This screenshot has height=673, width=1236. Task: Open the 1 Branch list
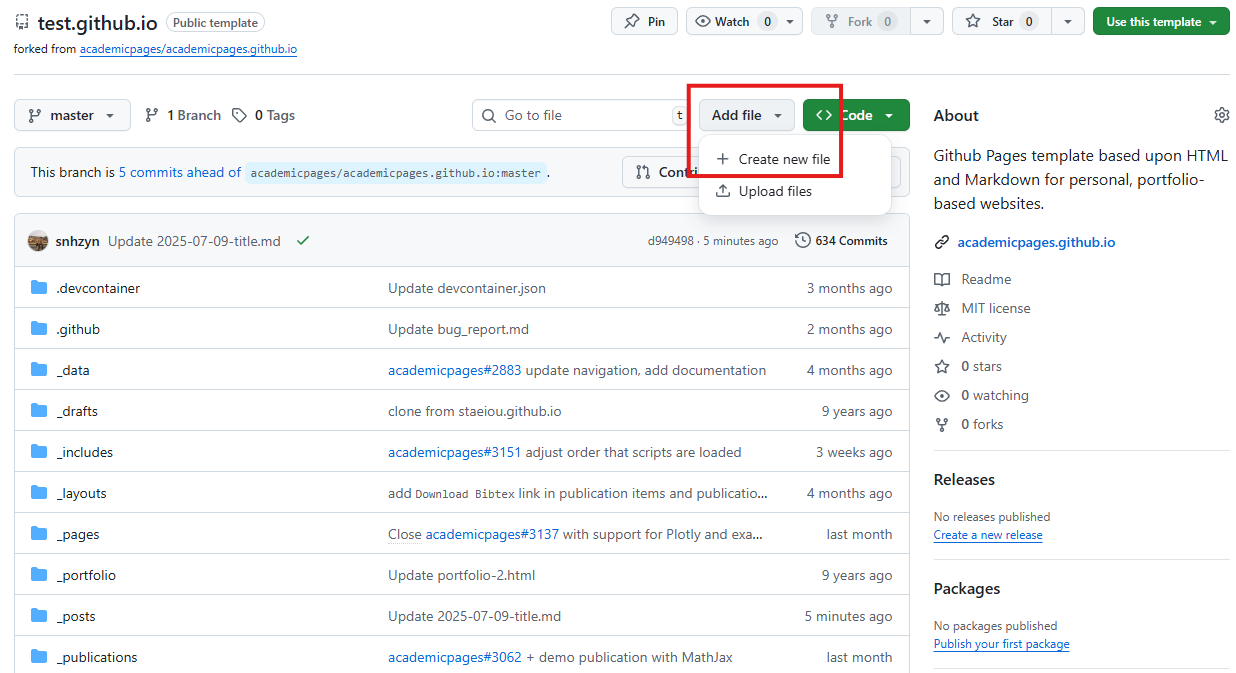(x=183, y=115)
